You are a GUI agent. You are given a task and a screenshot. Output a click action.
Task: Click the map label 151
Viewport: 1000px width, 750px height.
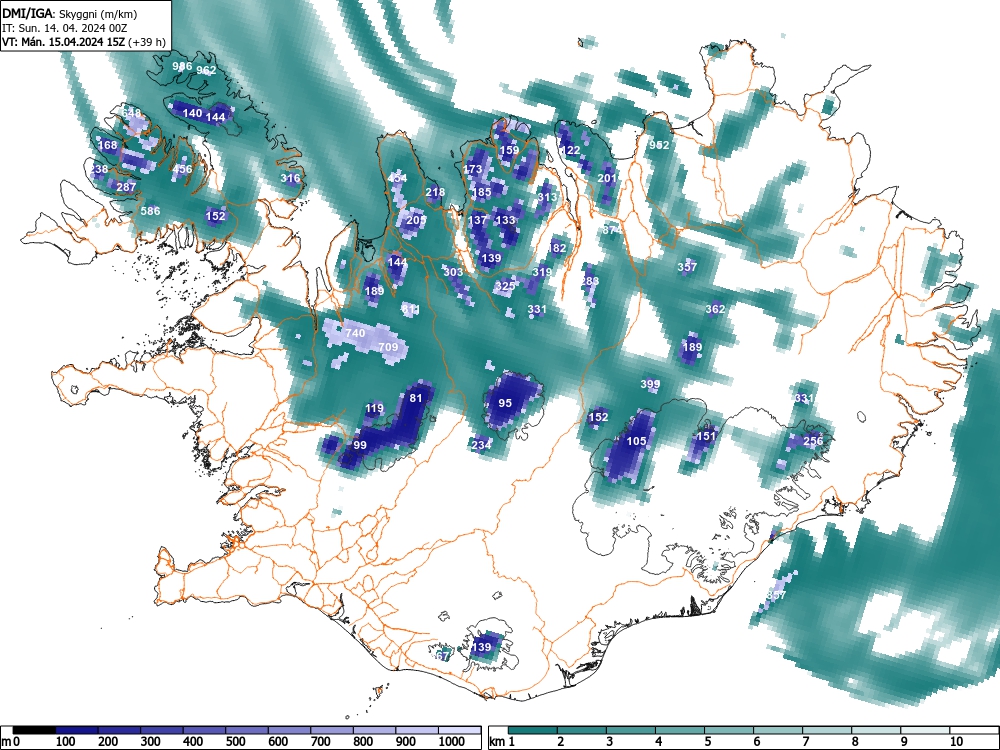[x=705, y=436]
